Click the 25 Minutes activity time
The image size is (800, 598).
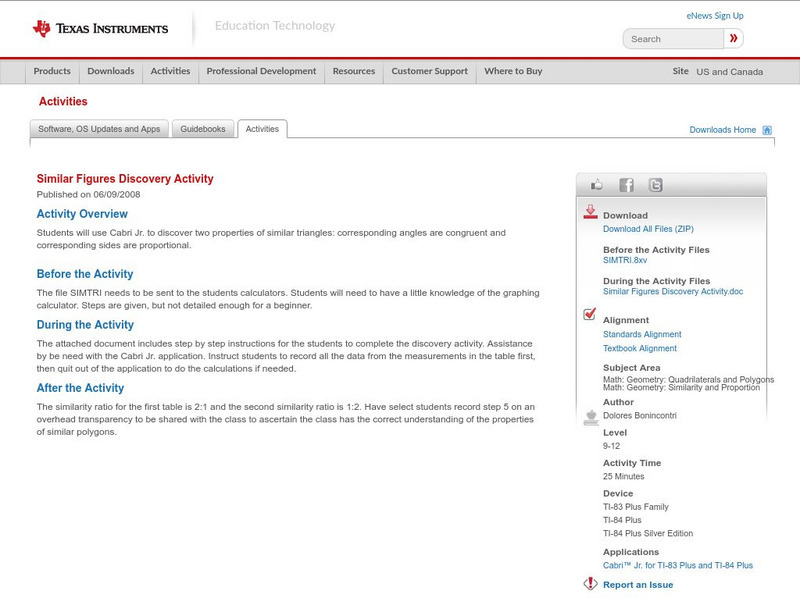tap(623, 476)
